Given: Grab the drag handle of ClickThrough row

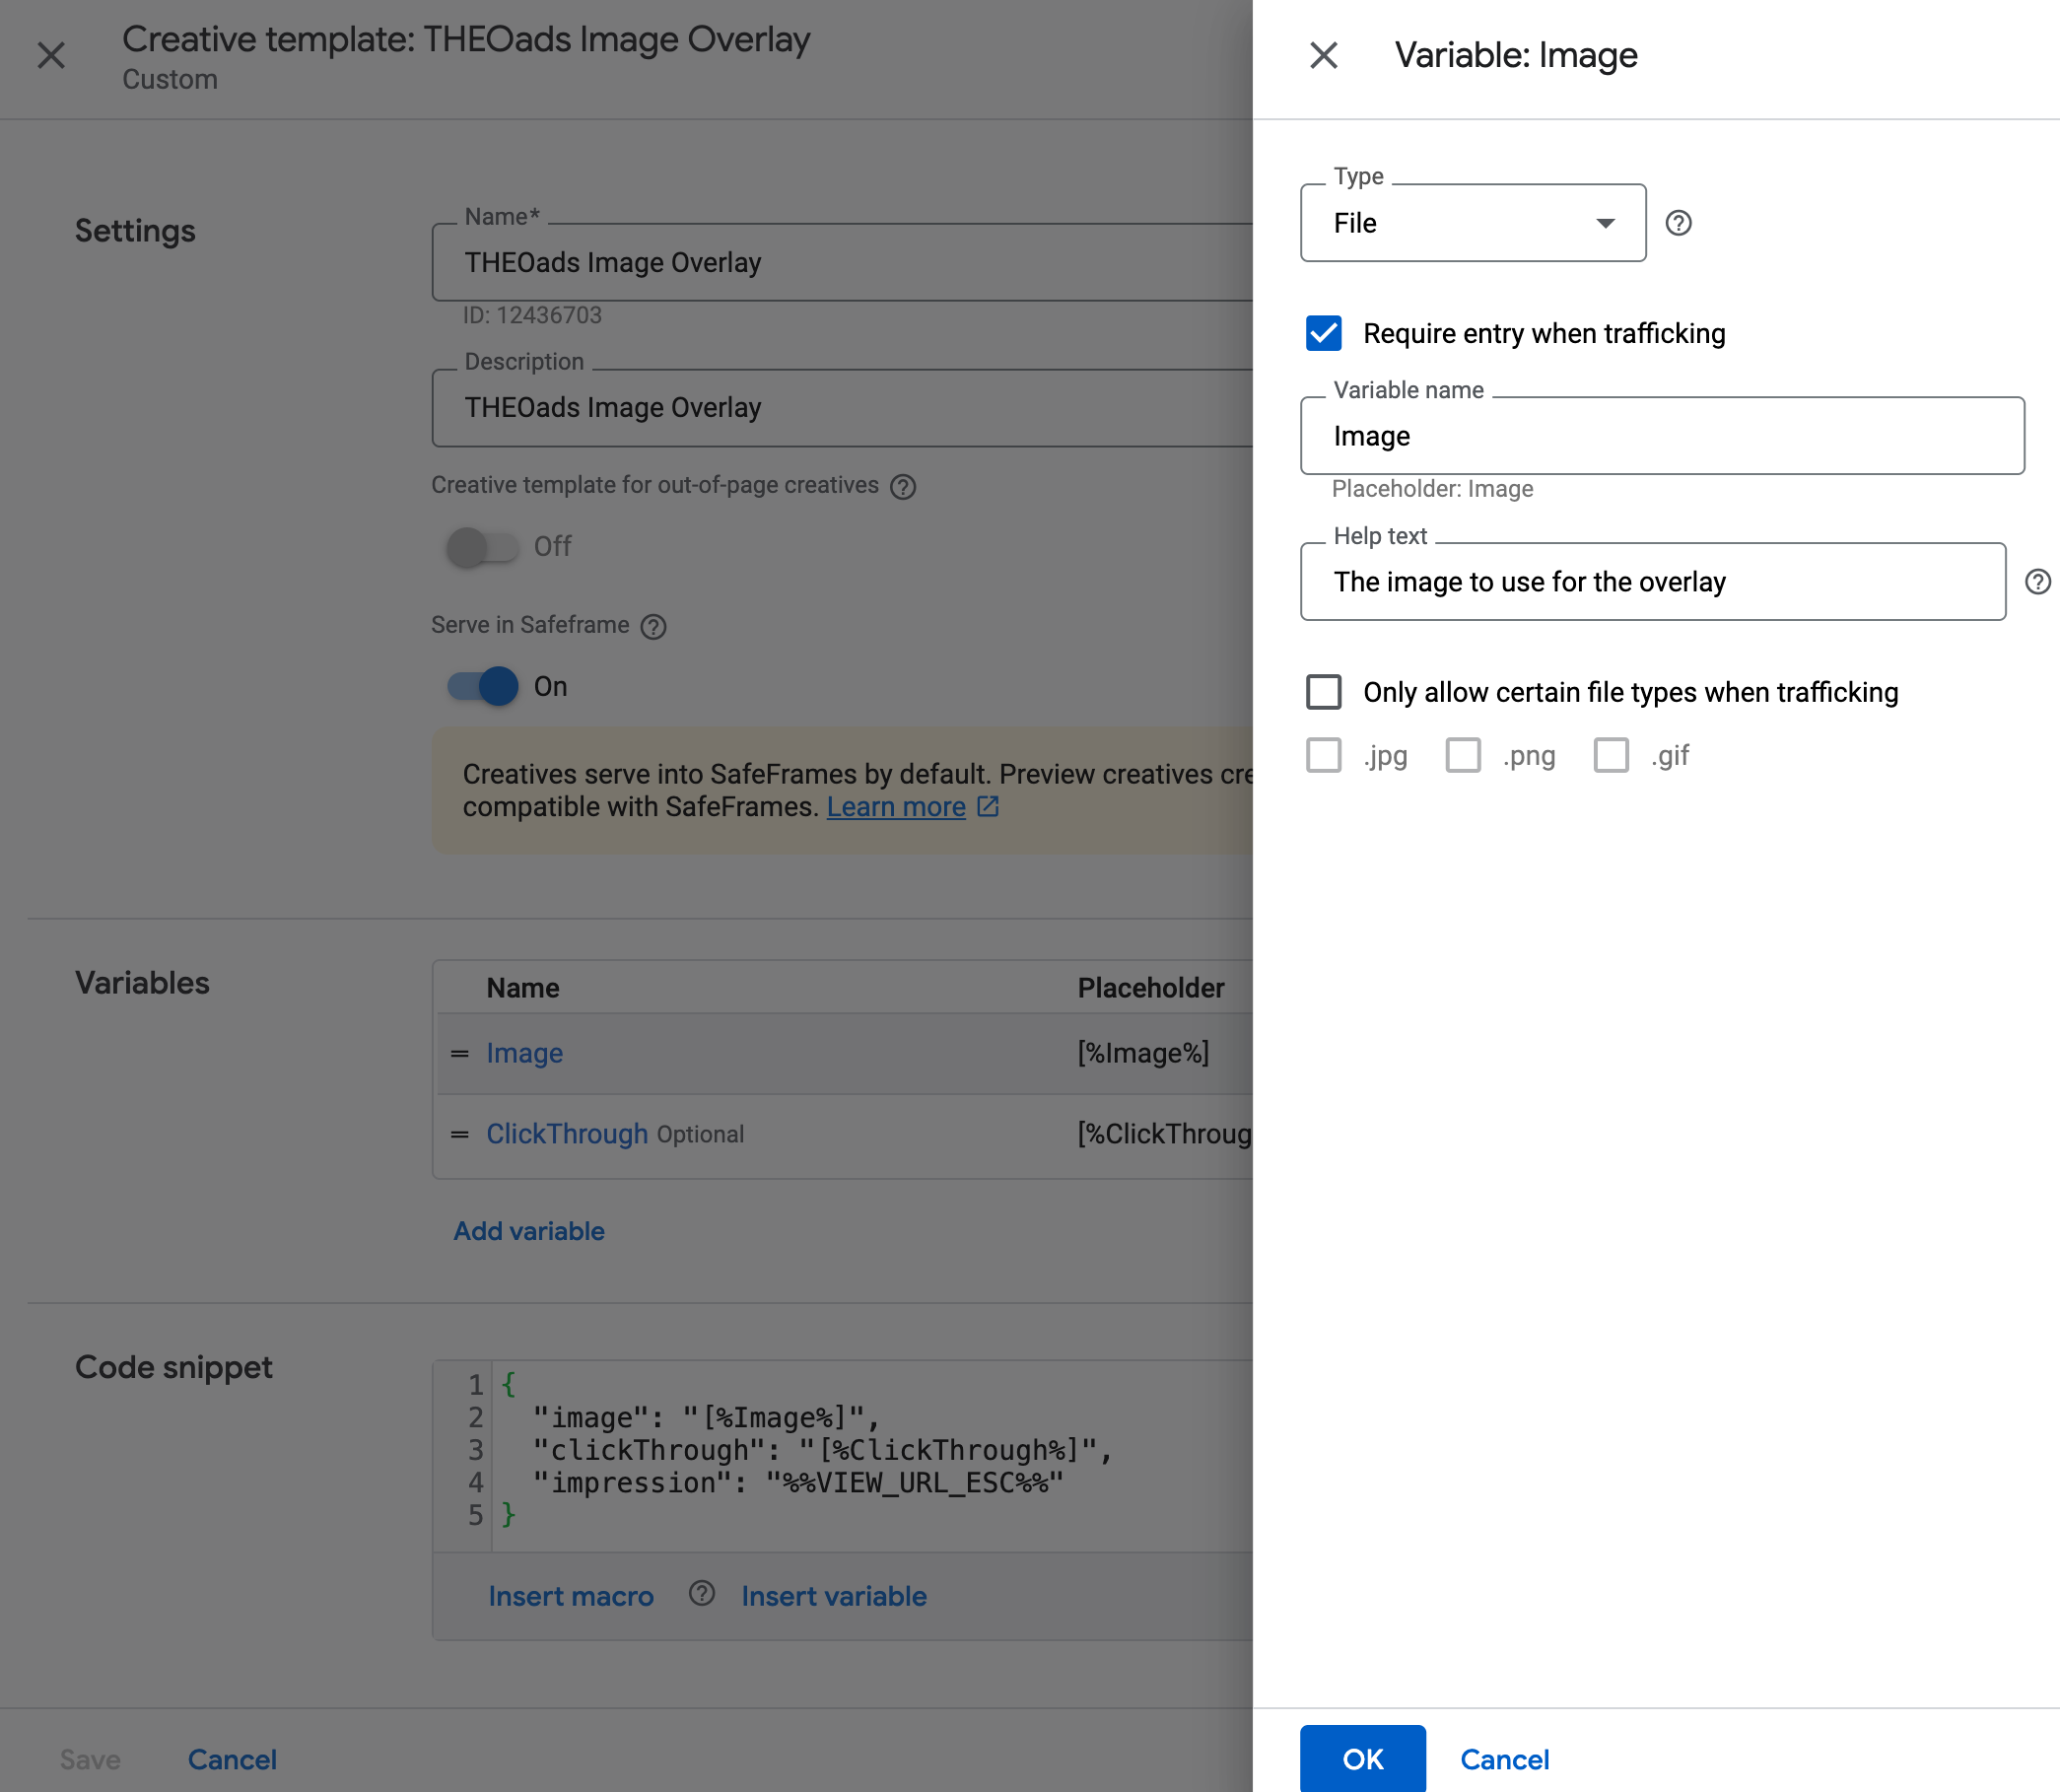Looking at the screenshot, I should (x=459, y=1135).
